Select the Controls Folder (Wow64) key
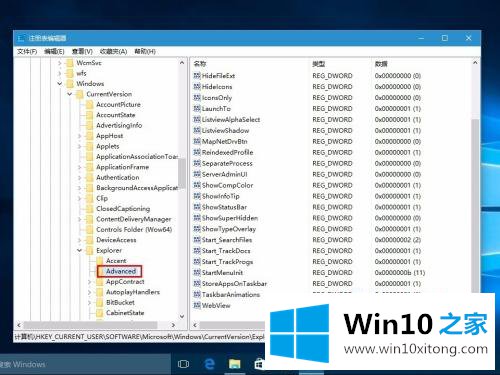The height and width of the screenshot is (375, 500). tap(134, 229)
